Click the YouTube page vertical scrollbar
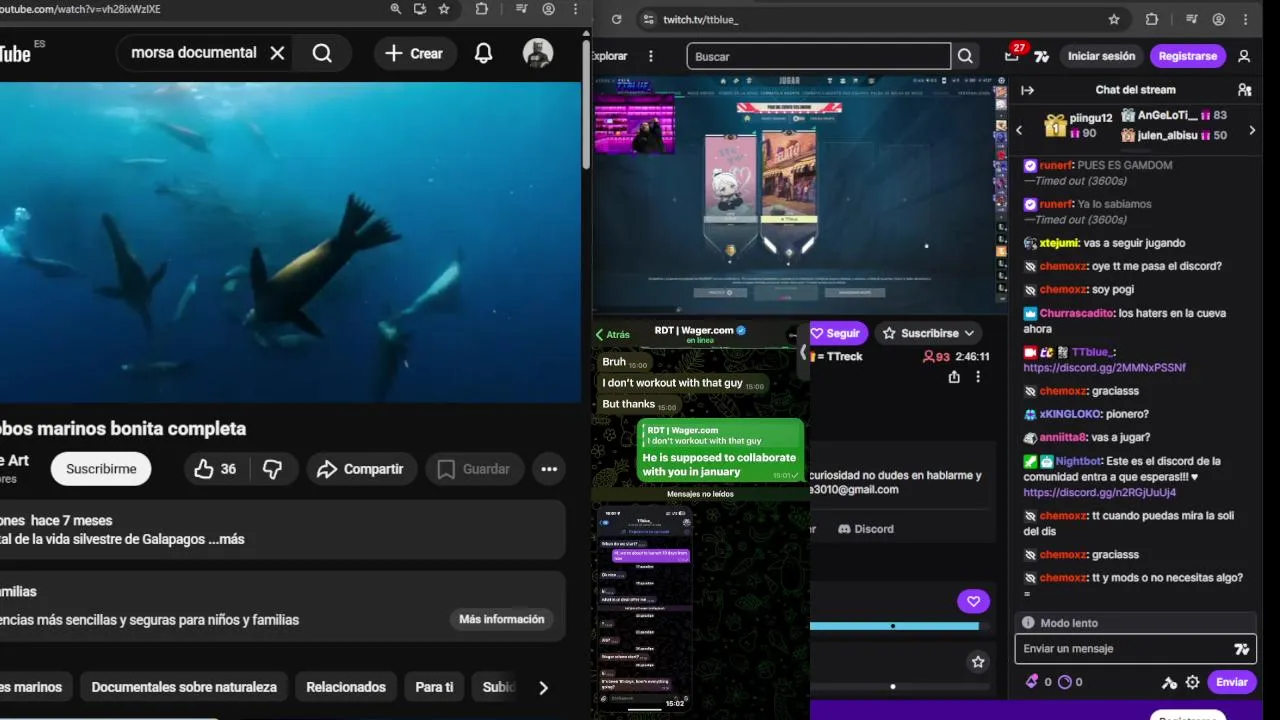The height and width of the screenshot is (720, 1280). click(x=586, y=105)
